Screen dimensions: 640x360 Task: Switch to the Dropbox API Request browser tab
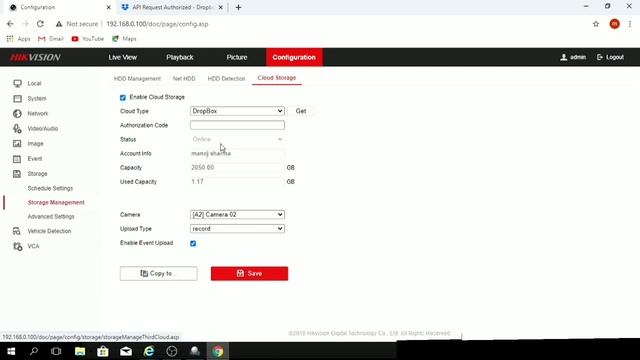click(172, 7)
